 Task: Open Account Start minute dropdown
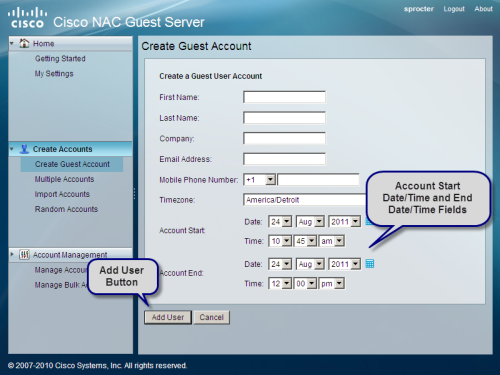[305, 241]
